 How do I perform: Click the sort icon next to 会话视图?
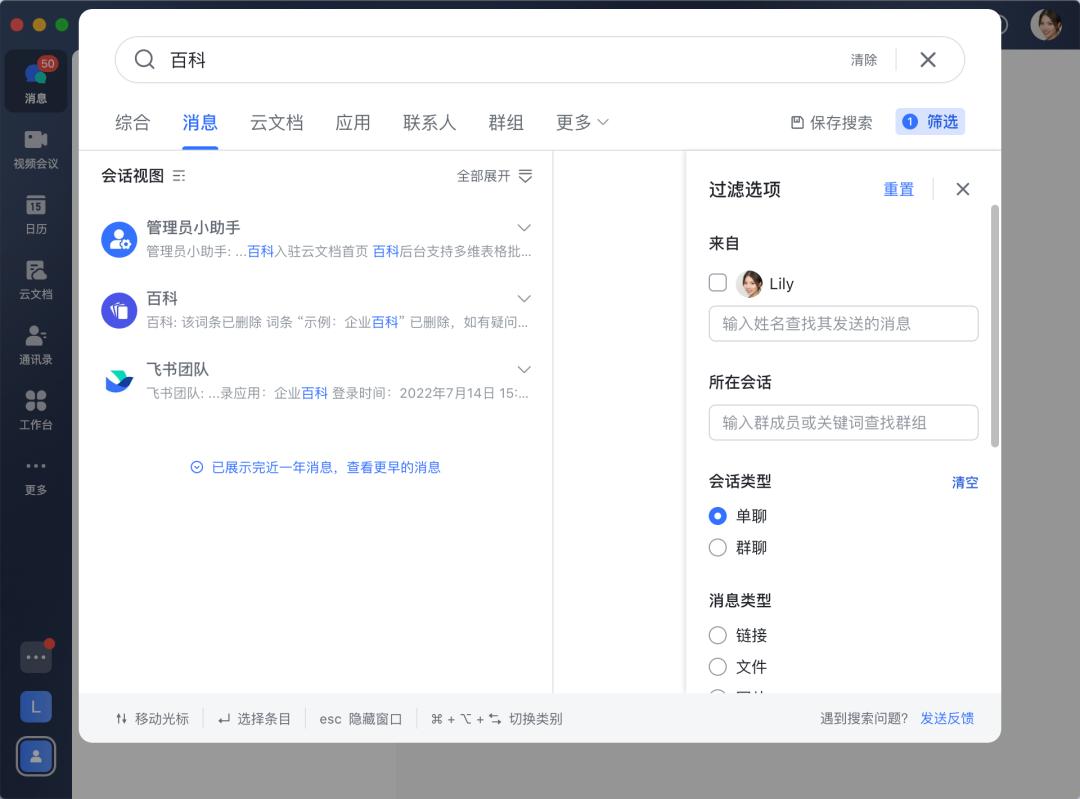pyautogui.click(x=180, y=176)
